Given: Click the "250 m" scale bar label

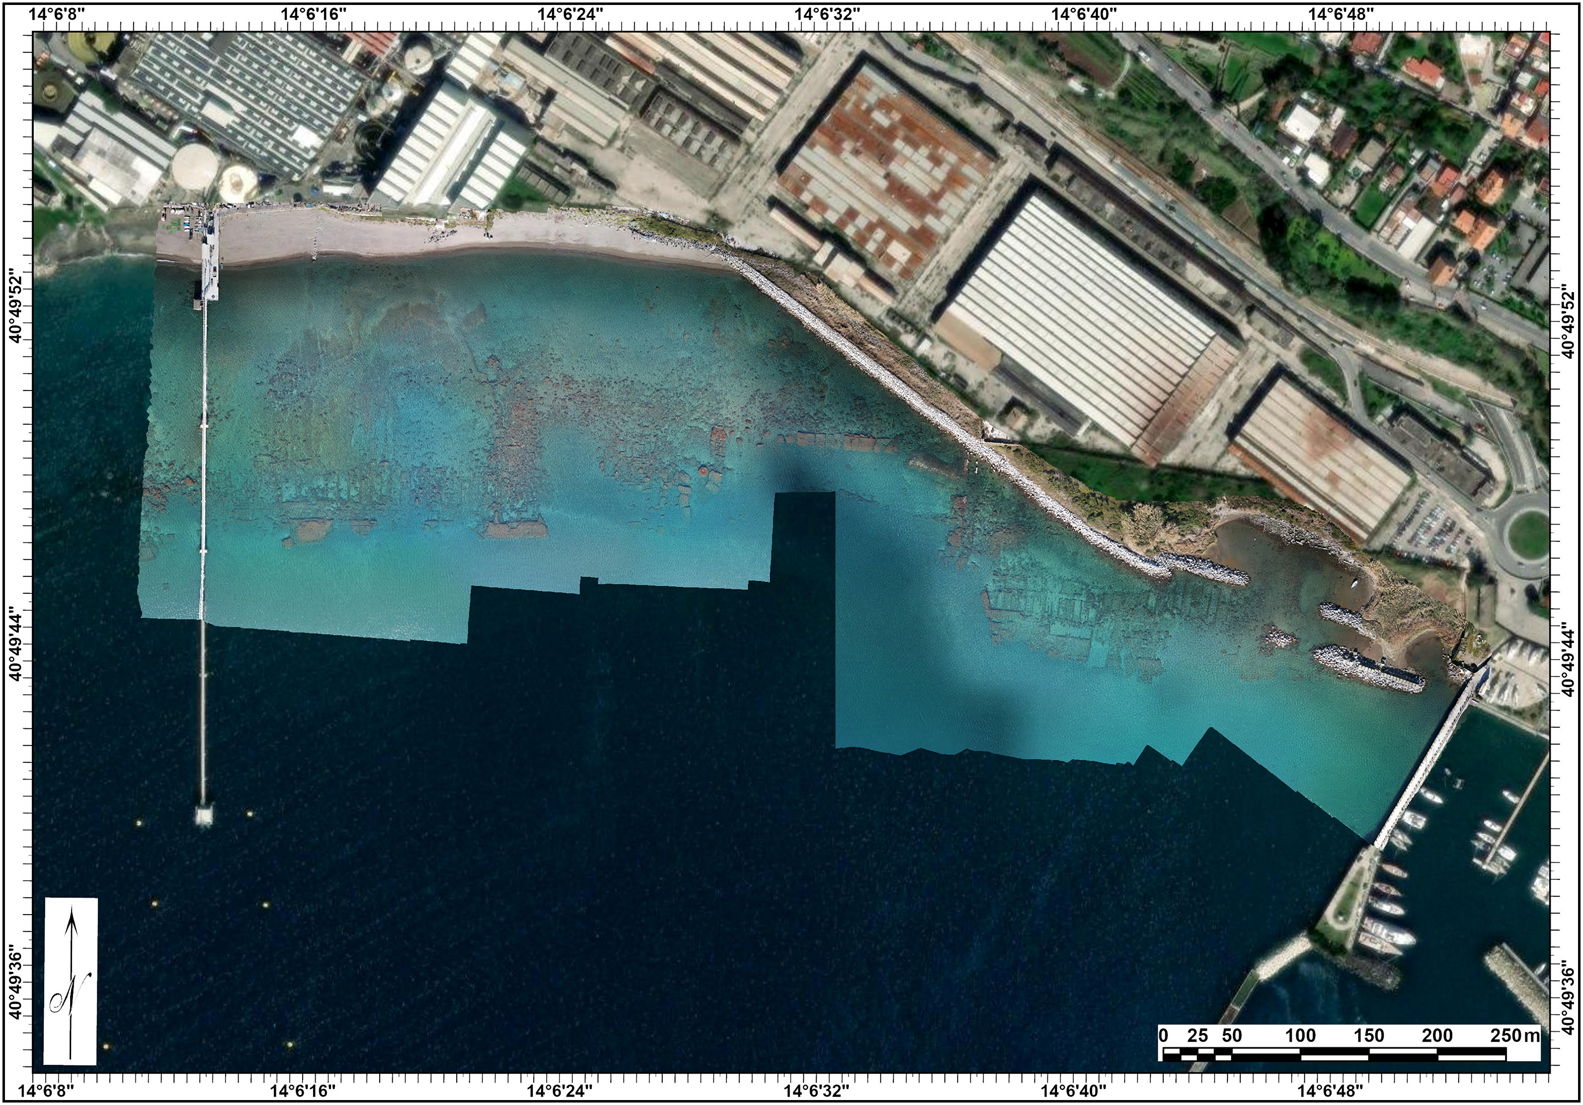Looking at the screenshot, I should click(1516, 1035).
